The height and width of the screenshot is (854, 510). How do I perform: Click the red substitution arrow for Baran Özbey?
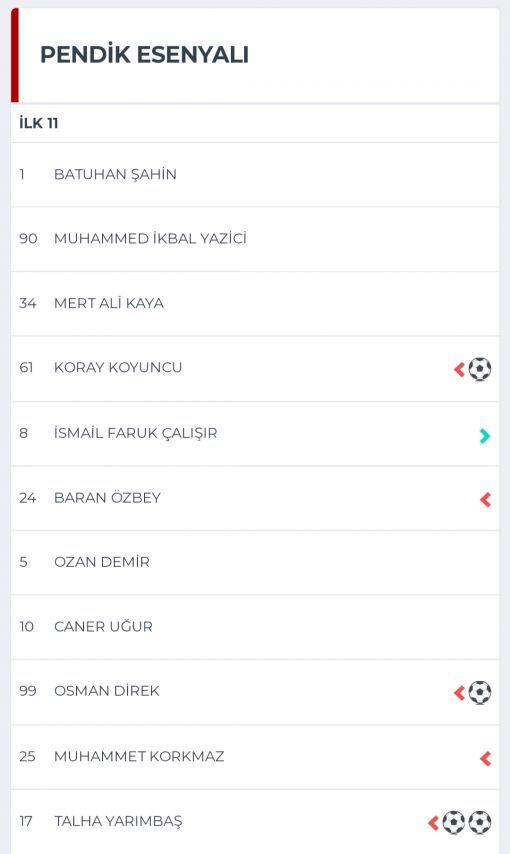(x=485, y=499)
